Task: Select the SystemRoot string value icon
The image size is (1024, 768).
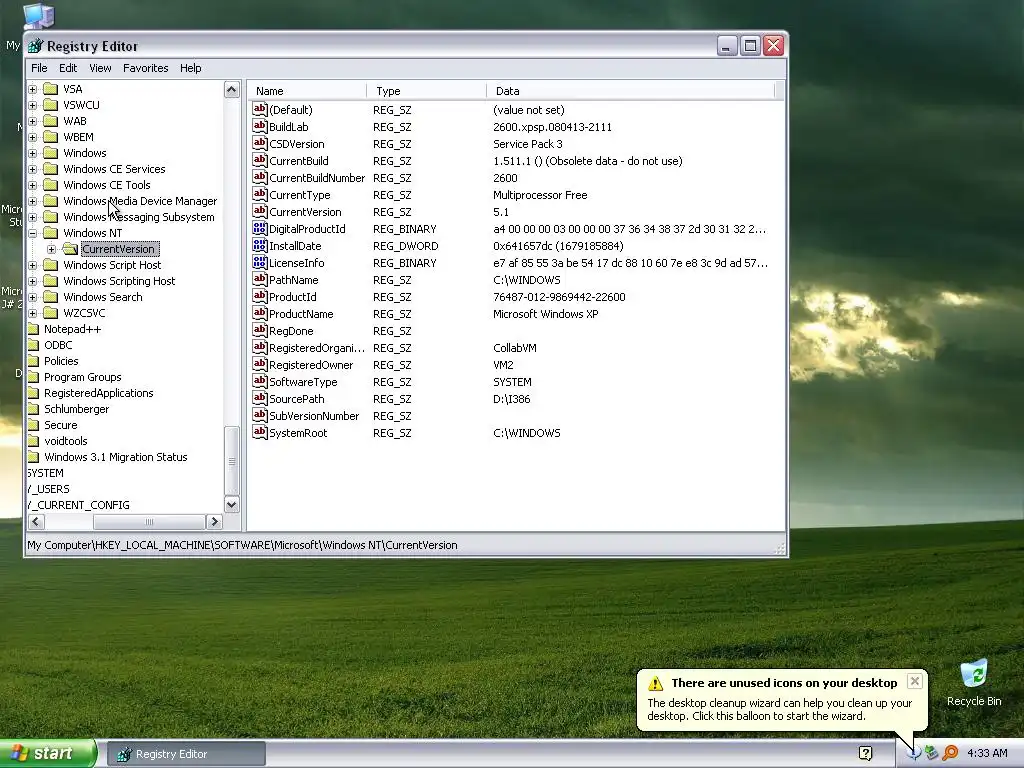Action: click(260, 432)
